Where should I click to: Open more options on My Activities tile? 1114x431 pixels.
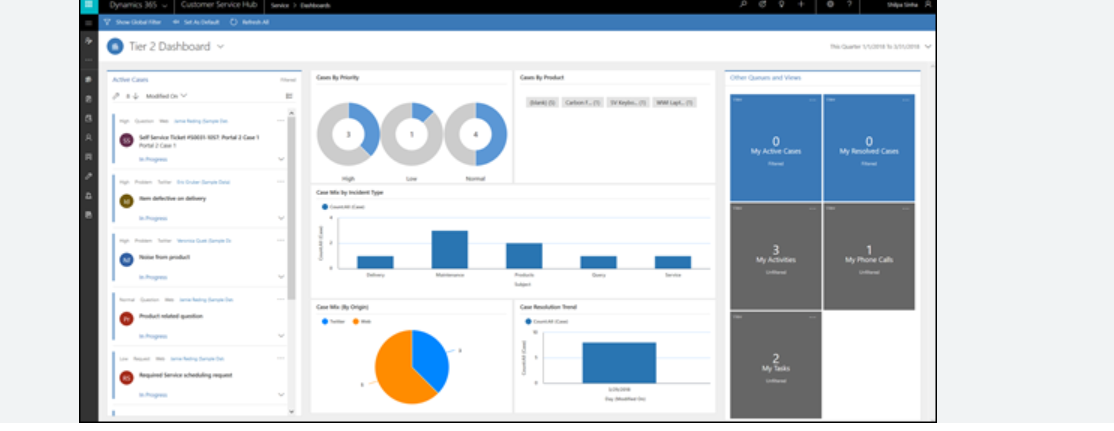point(813,209)
